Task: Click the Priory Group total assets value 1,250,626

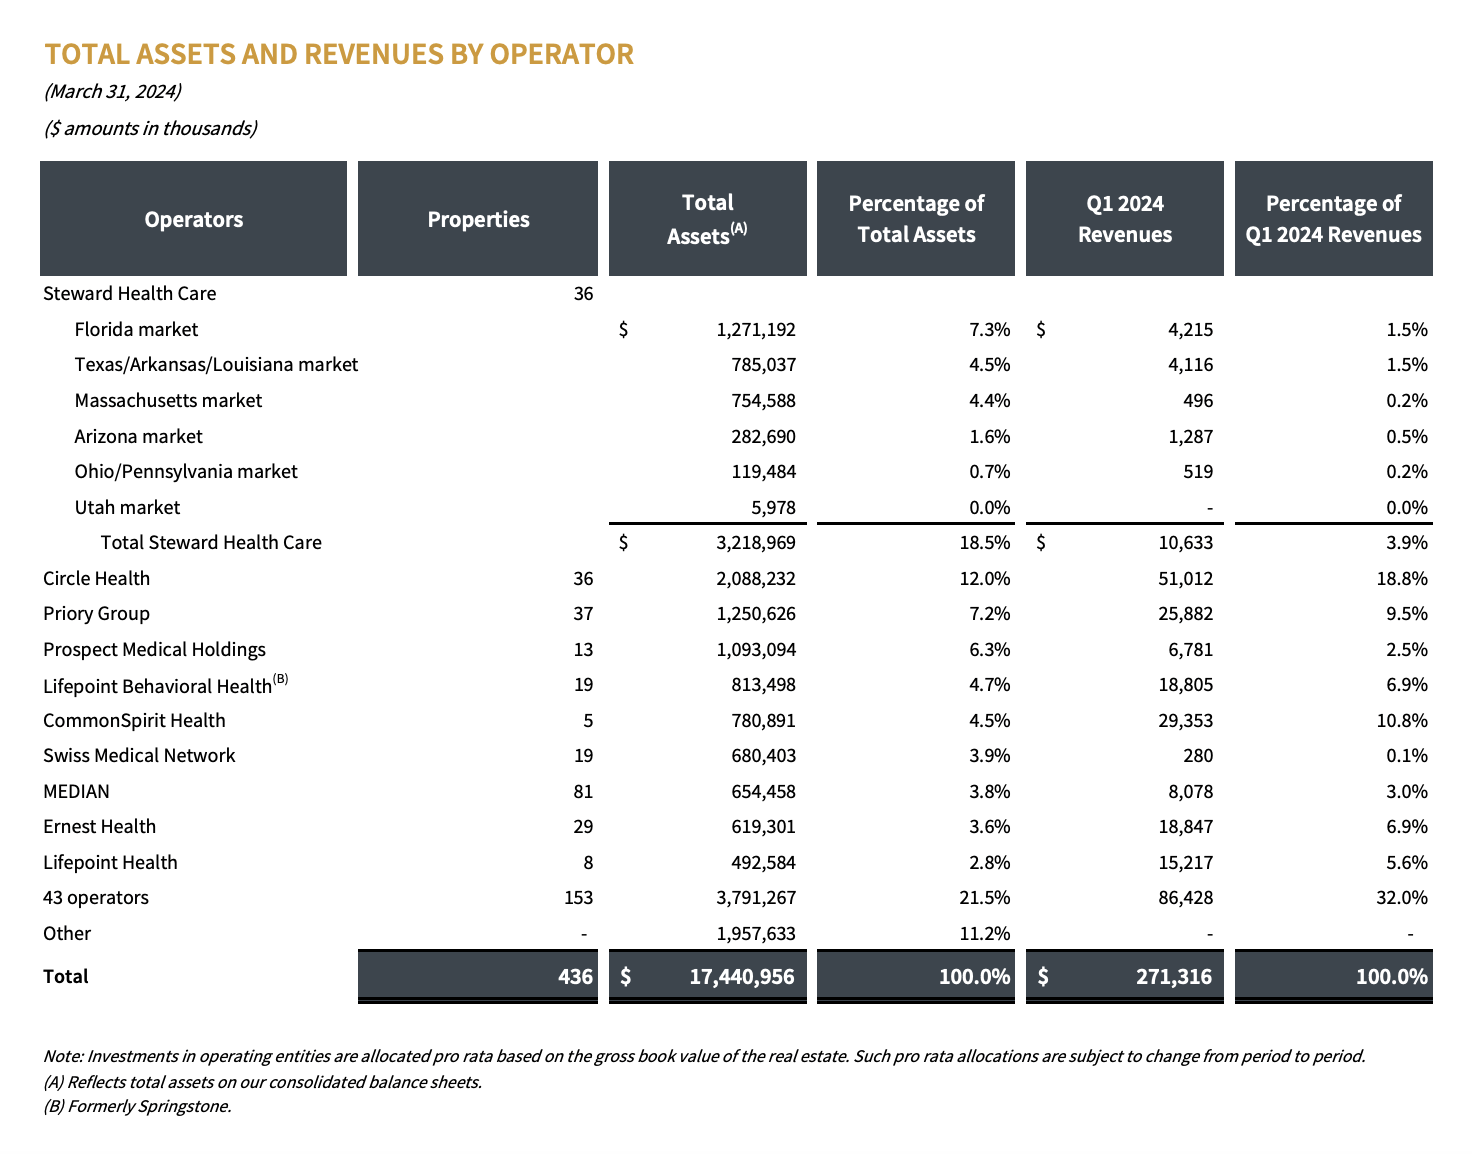Action: click(x=756, y=614)
